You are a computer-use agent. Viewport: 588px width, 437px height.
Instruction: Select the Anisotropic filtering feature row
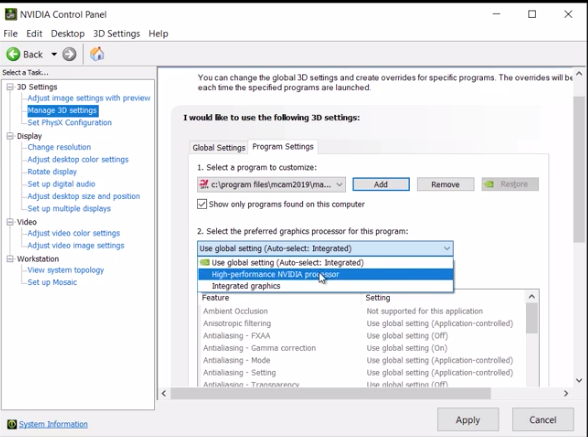(x=362, y=323)
